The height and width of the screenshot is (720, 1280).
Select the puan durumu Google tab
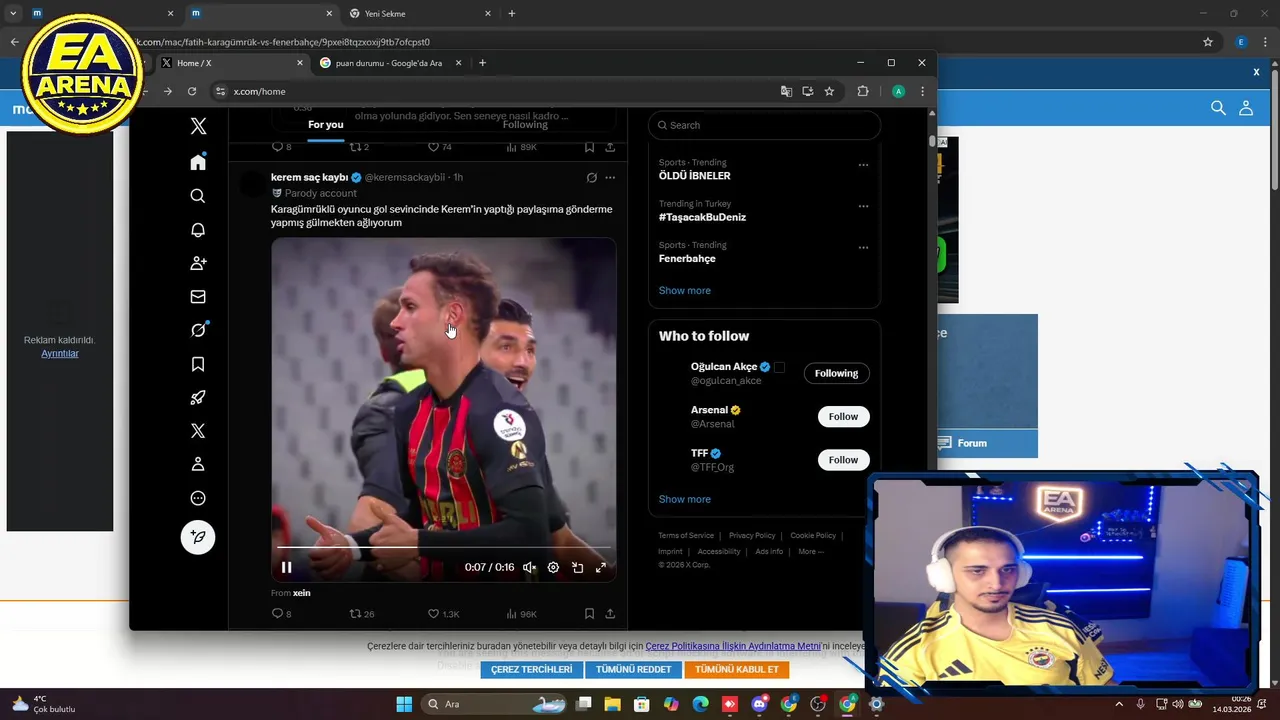coord(390,63)
